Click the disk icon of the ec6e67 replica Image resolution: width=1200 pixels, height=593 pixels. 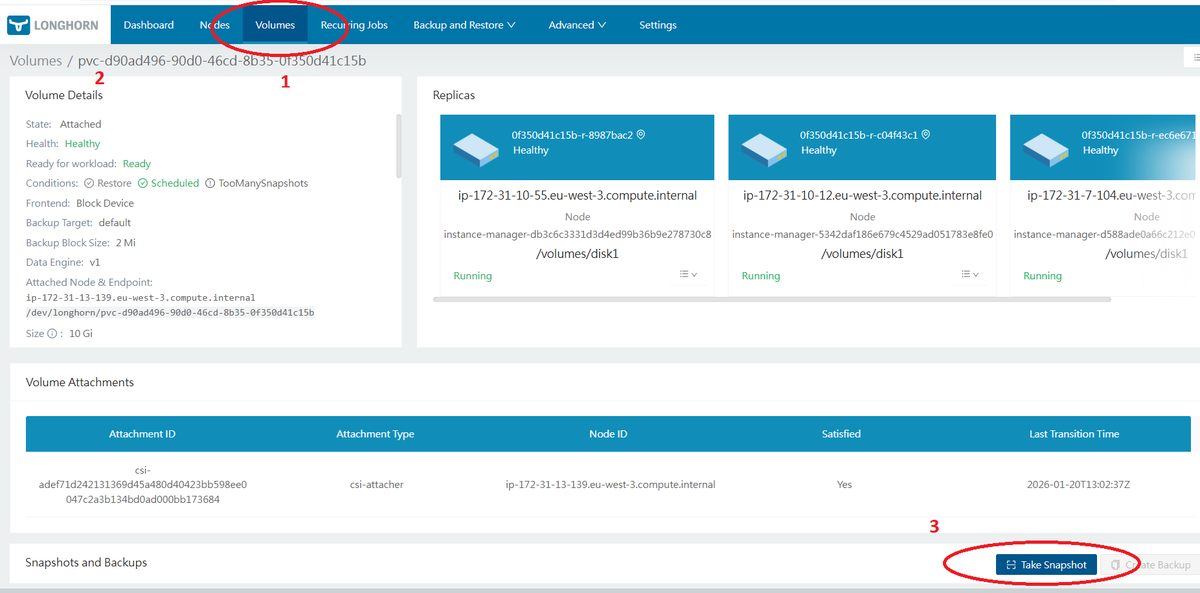(x=1046, y=149)
